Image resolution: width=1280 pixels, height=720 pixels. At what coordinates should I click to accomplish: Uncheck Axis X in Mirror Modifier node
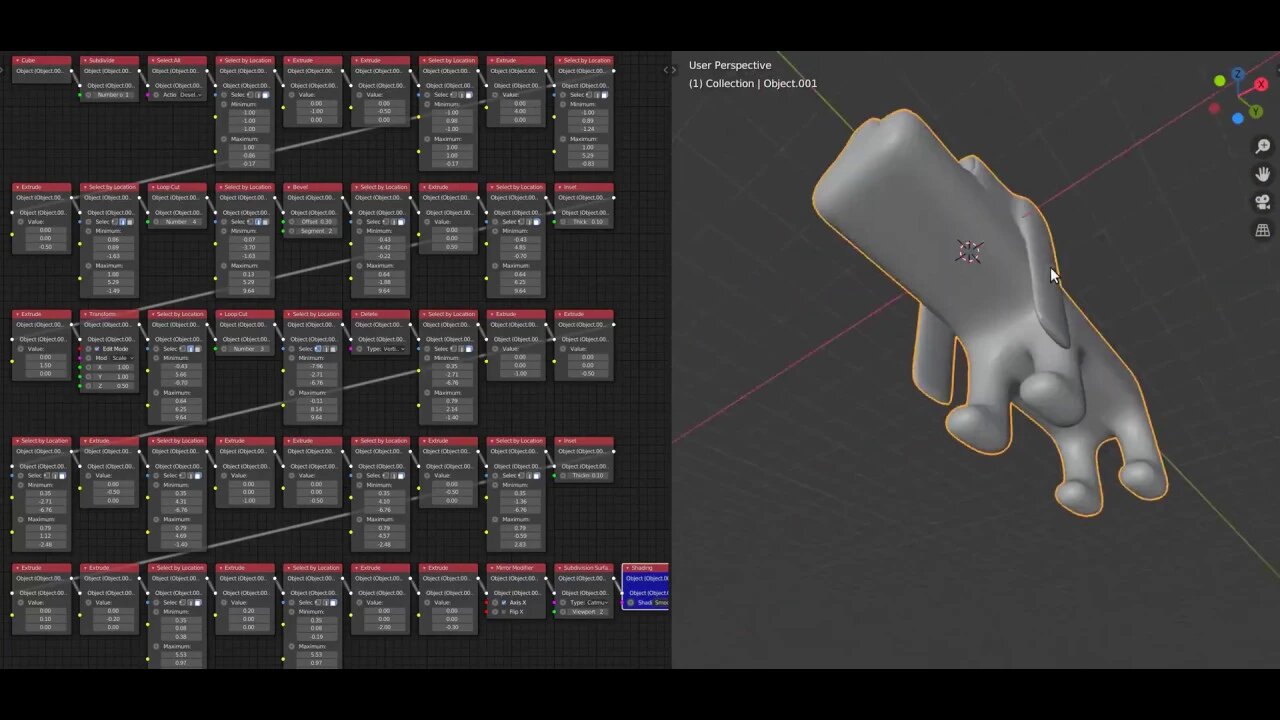pos(503,603)
